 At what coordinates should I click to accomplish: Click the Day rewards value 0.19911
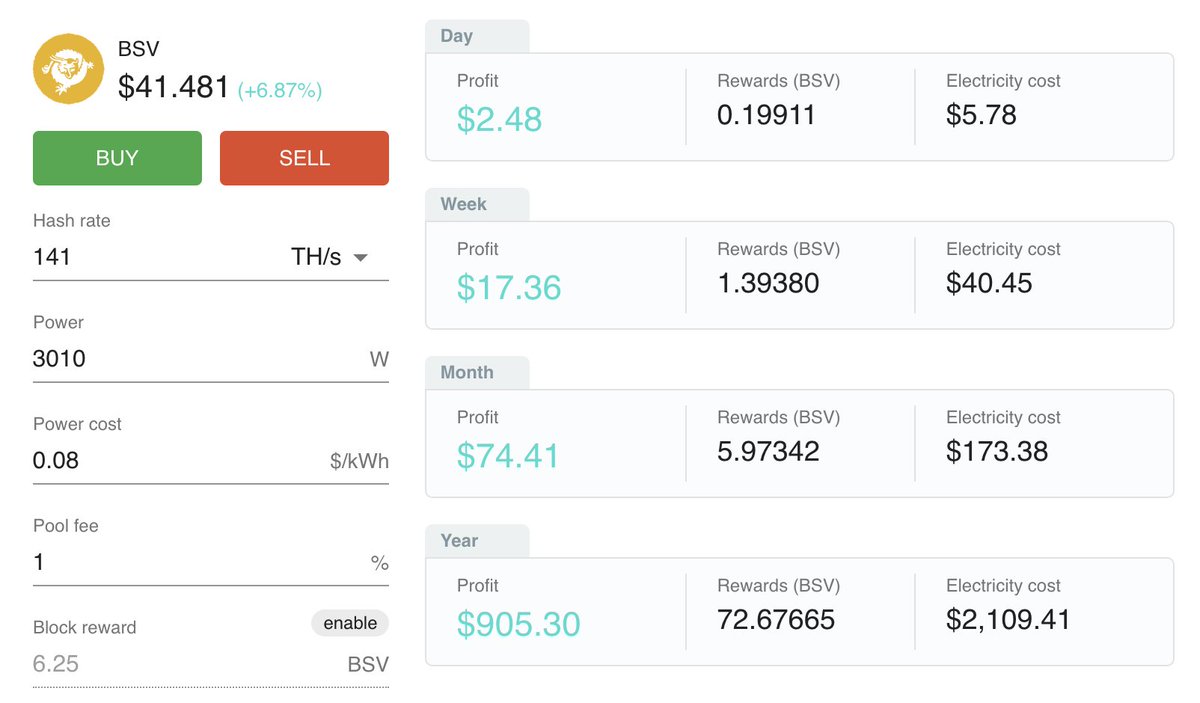pos(766,115)
